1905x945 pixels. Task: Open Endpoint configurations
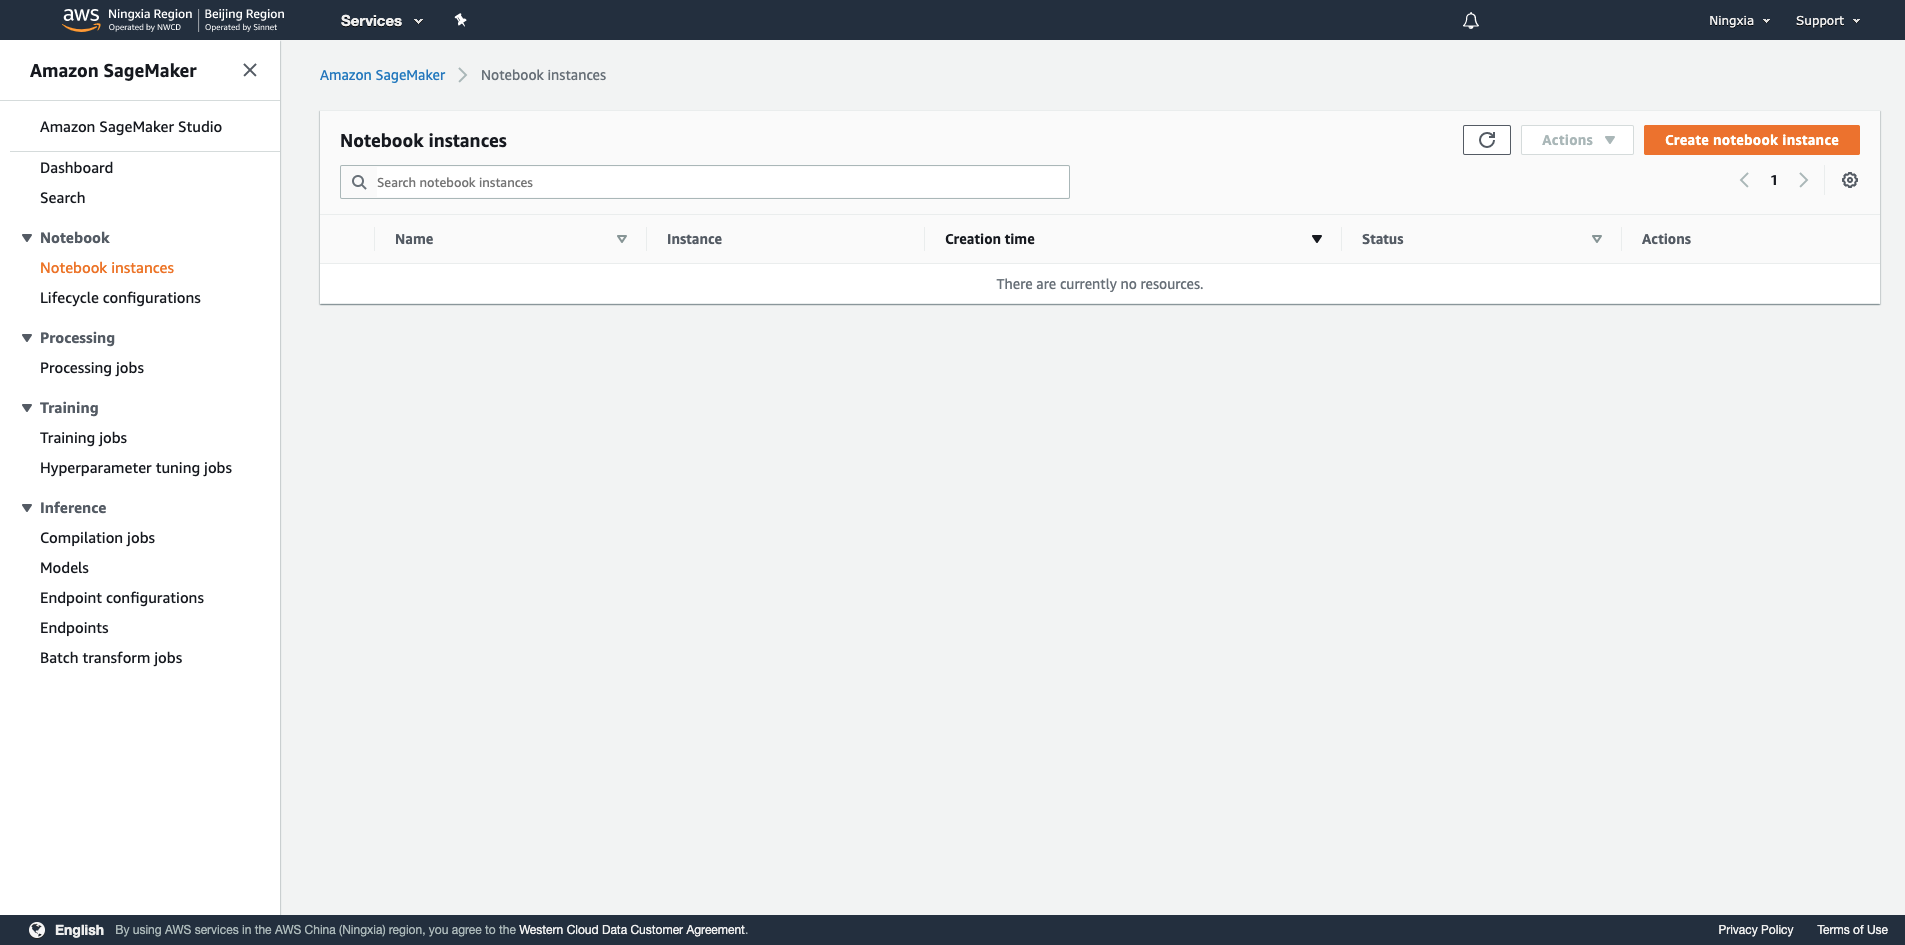(122, 598)
